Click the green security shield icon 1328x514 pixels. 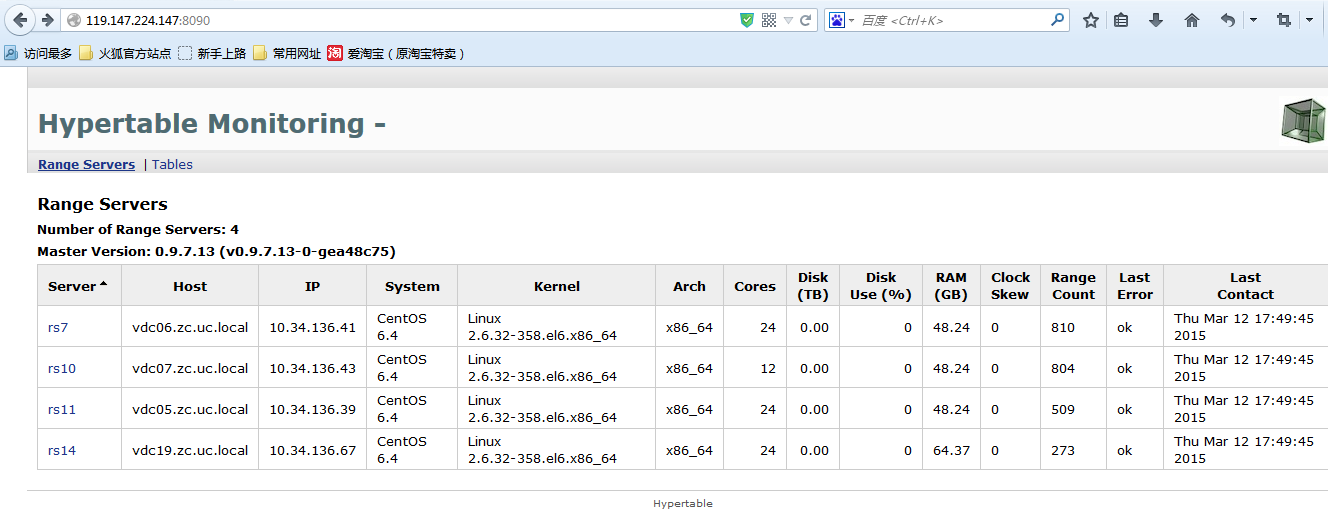coord(747,20)
